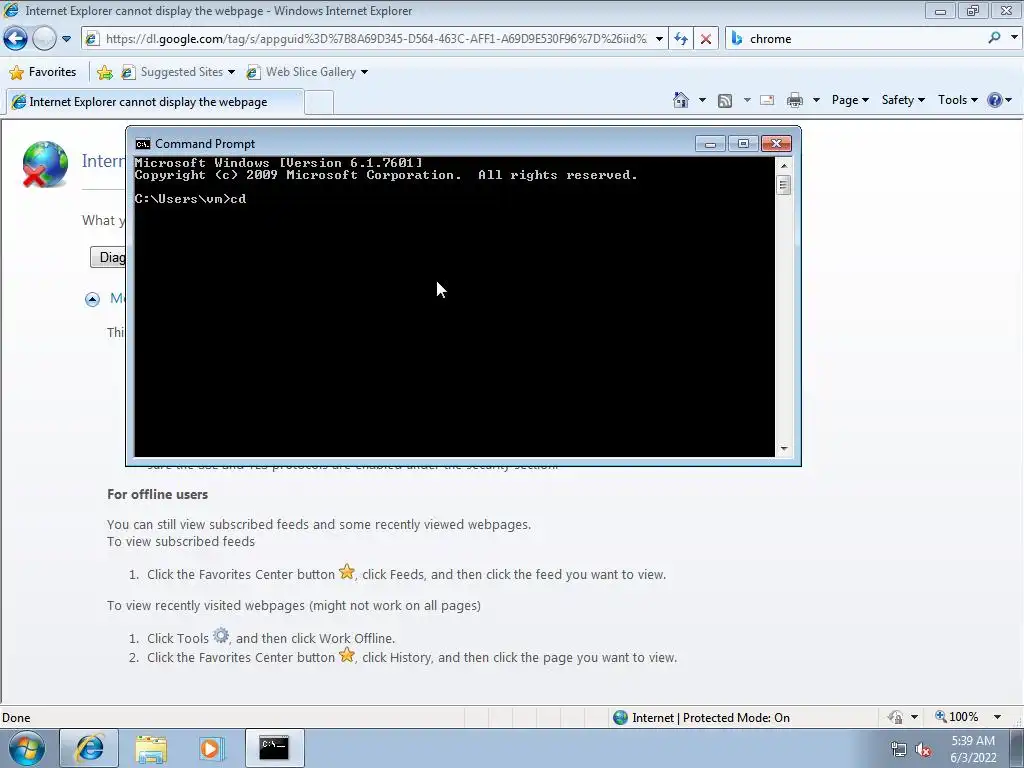Refresh the page with the Refresh icon
The image size is (1024, 768).
(x=681, y=39)
